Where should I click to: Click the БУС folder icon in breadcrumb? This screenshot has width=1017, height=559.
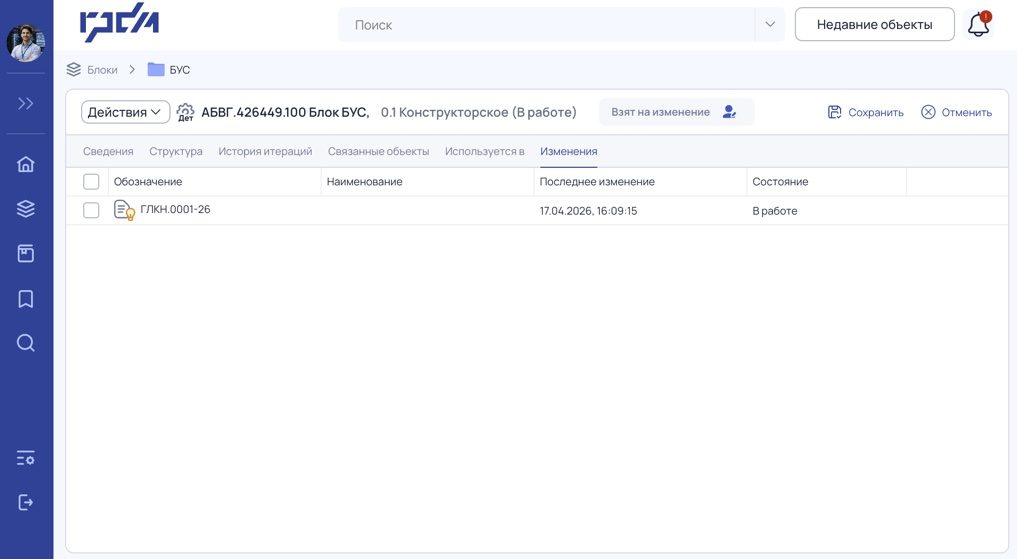tap(156, 69)
